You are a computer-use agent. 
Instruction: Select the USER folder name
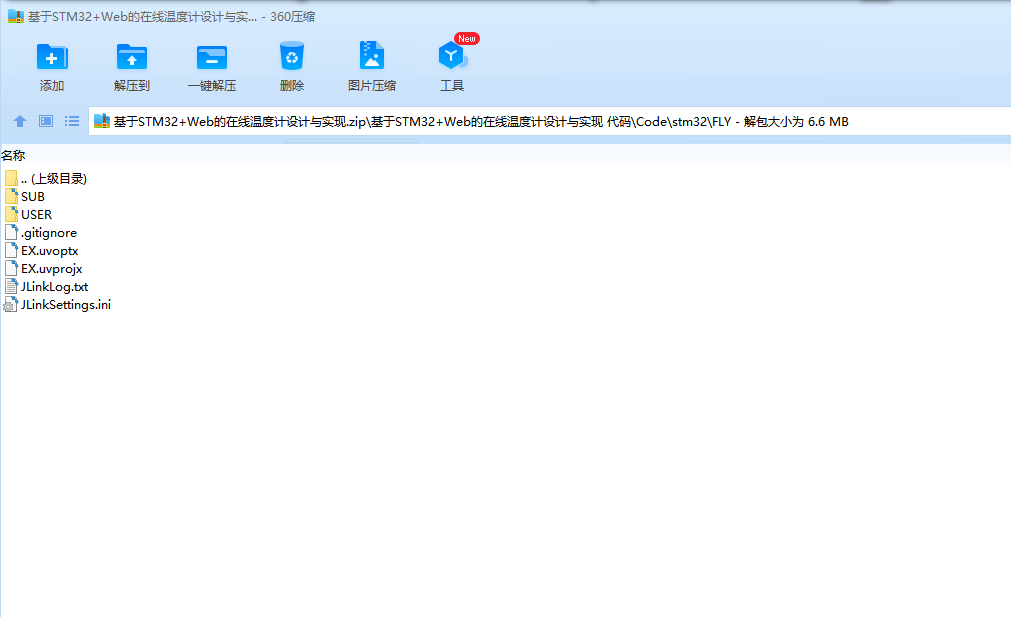(x=36, y=215)
